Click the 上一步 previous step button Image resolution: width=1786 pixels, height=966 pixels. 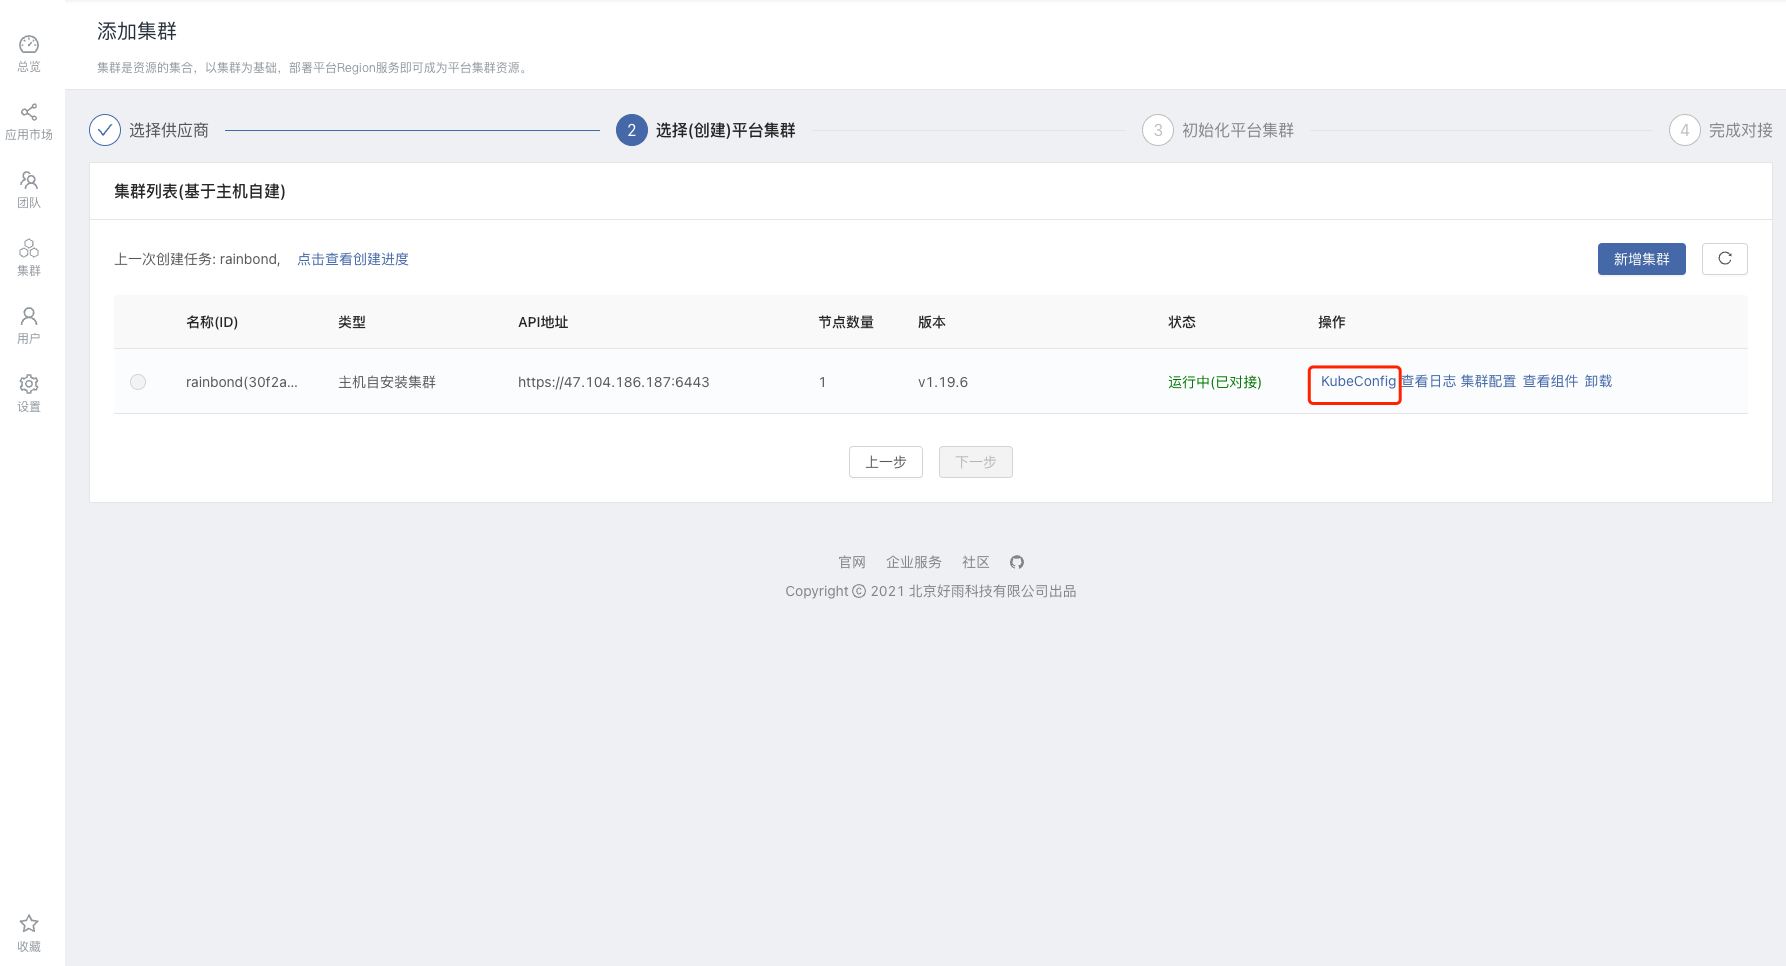(x=886, y=462)
